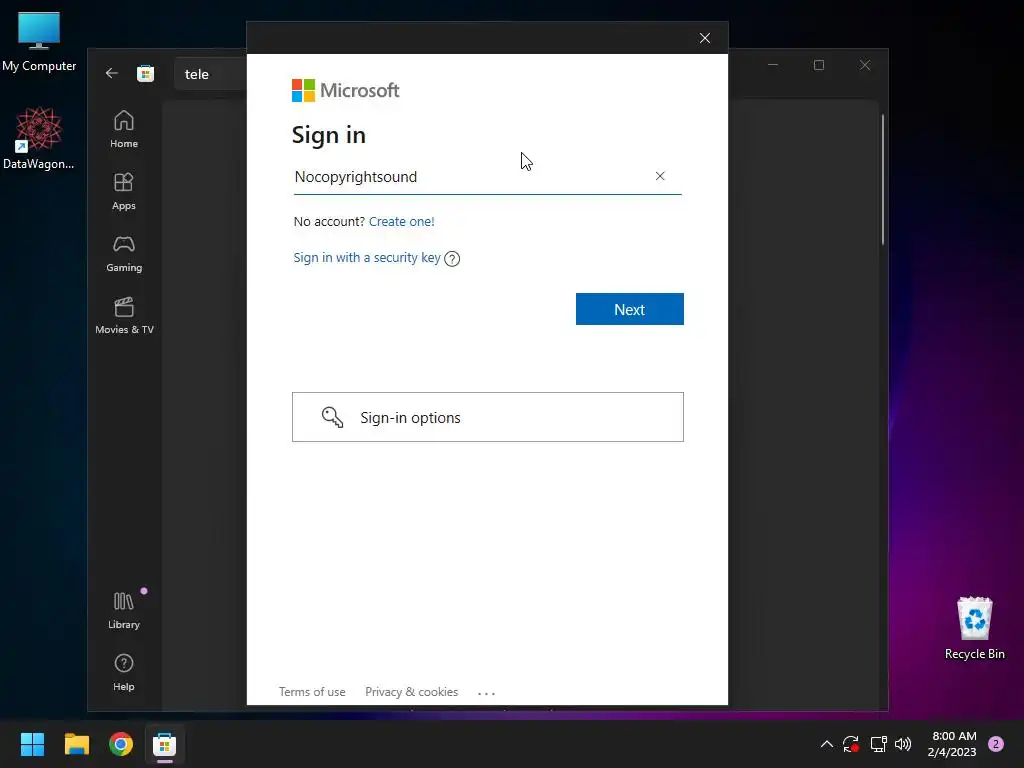
Task: Close the Microsoft Store window
Action: [x=865, y=65]
